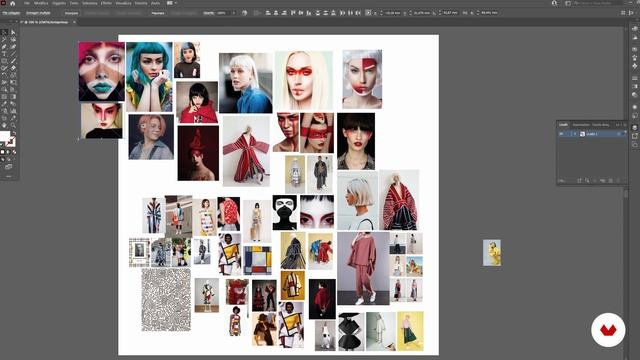Open the Finestra menu

[141, 3]
